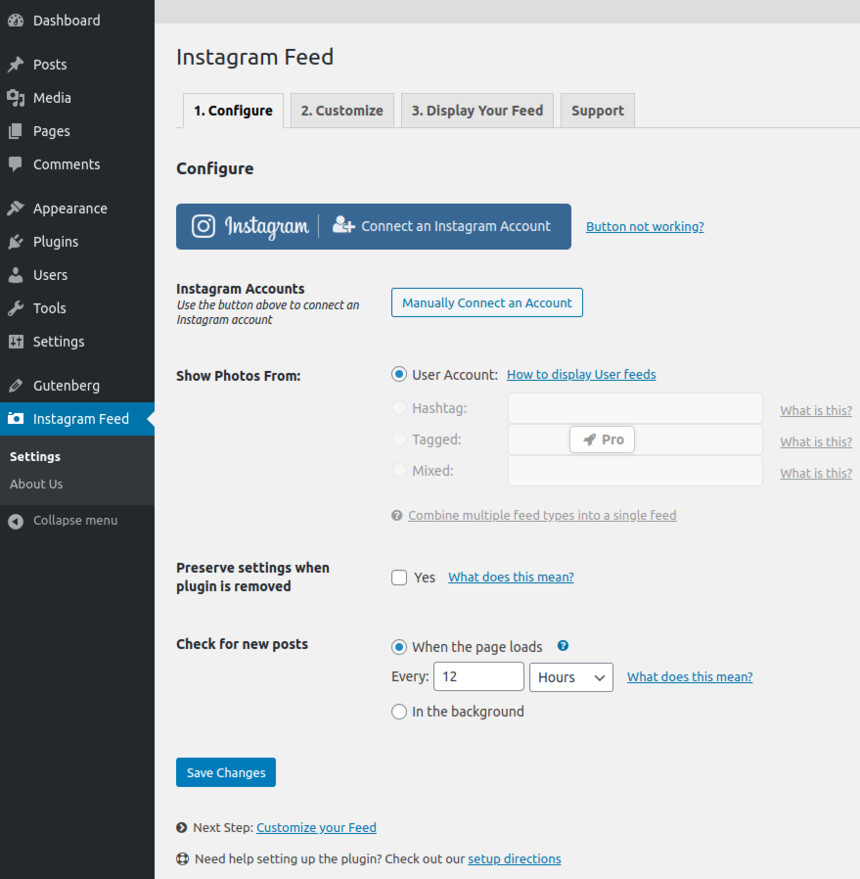The width and height of the screenshot is (860, 879).
Task: Click the Collapse menu arrow icon
Action: [16, 521]
